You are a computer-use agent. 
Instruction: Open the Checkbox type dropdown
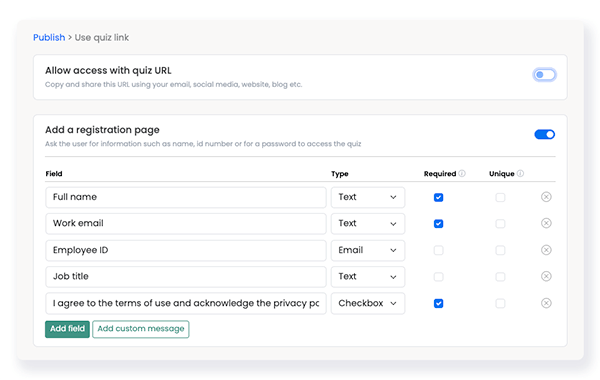[x=368, y=303]
